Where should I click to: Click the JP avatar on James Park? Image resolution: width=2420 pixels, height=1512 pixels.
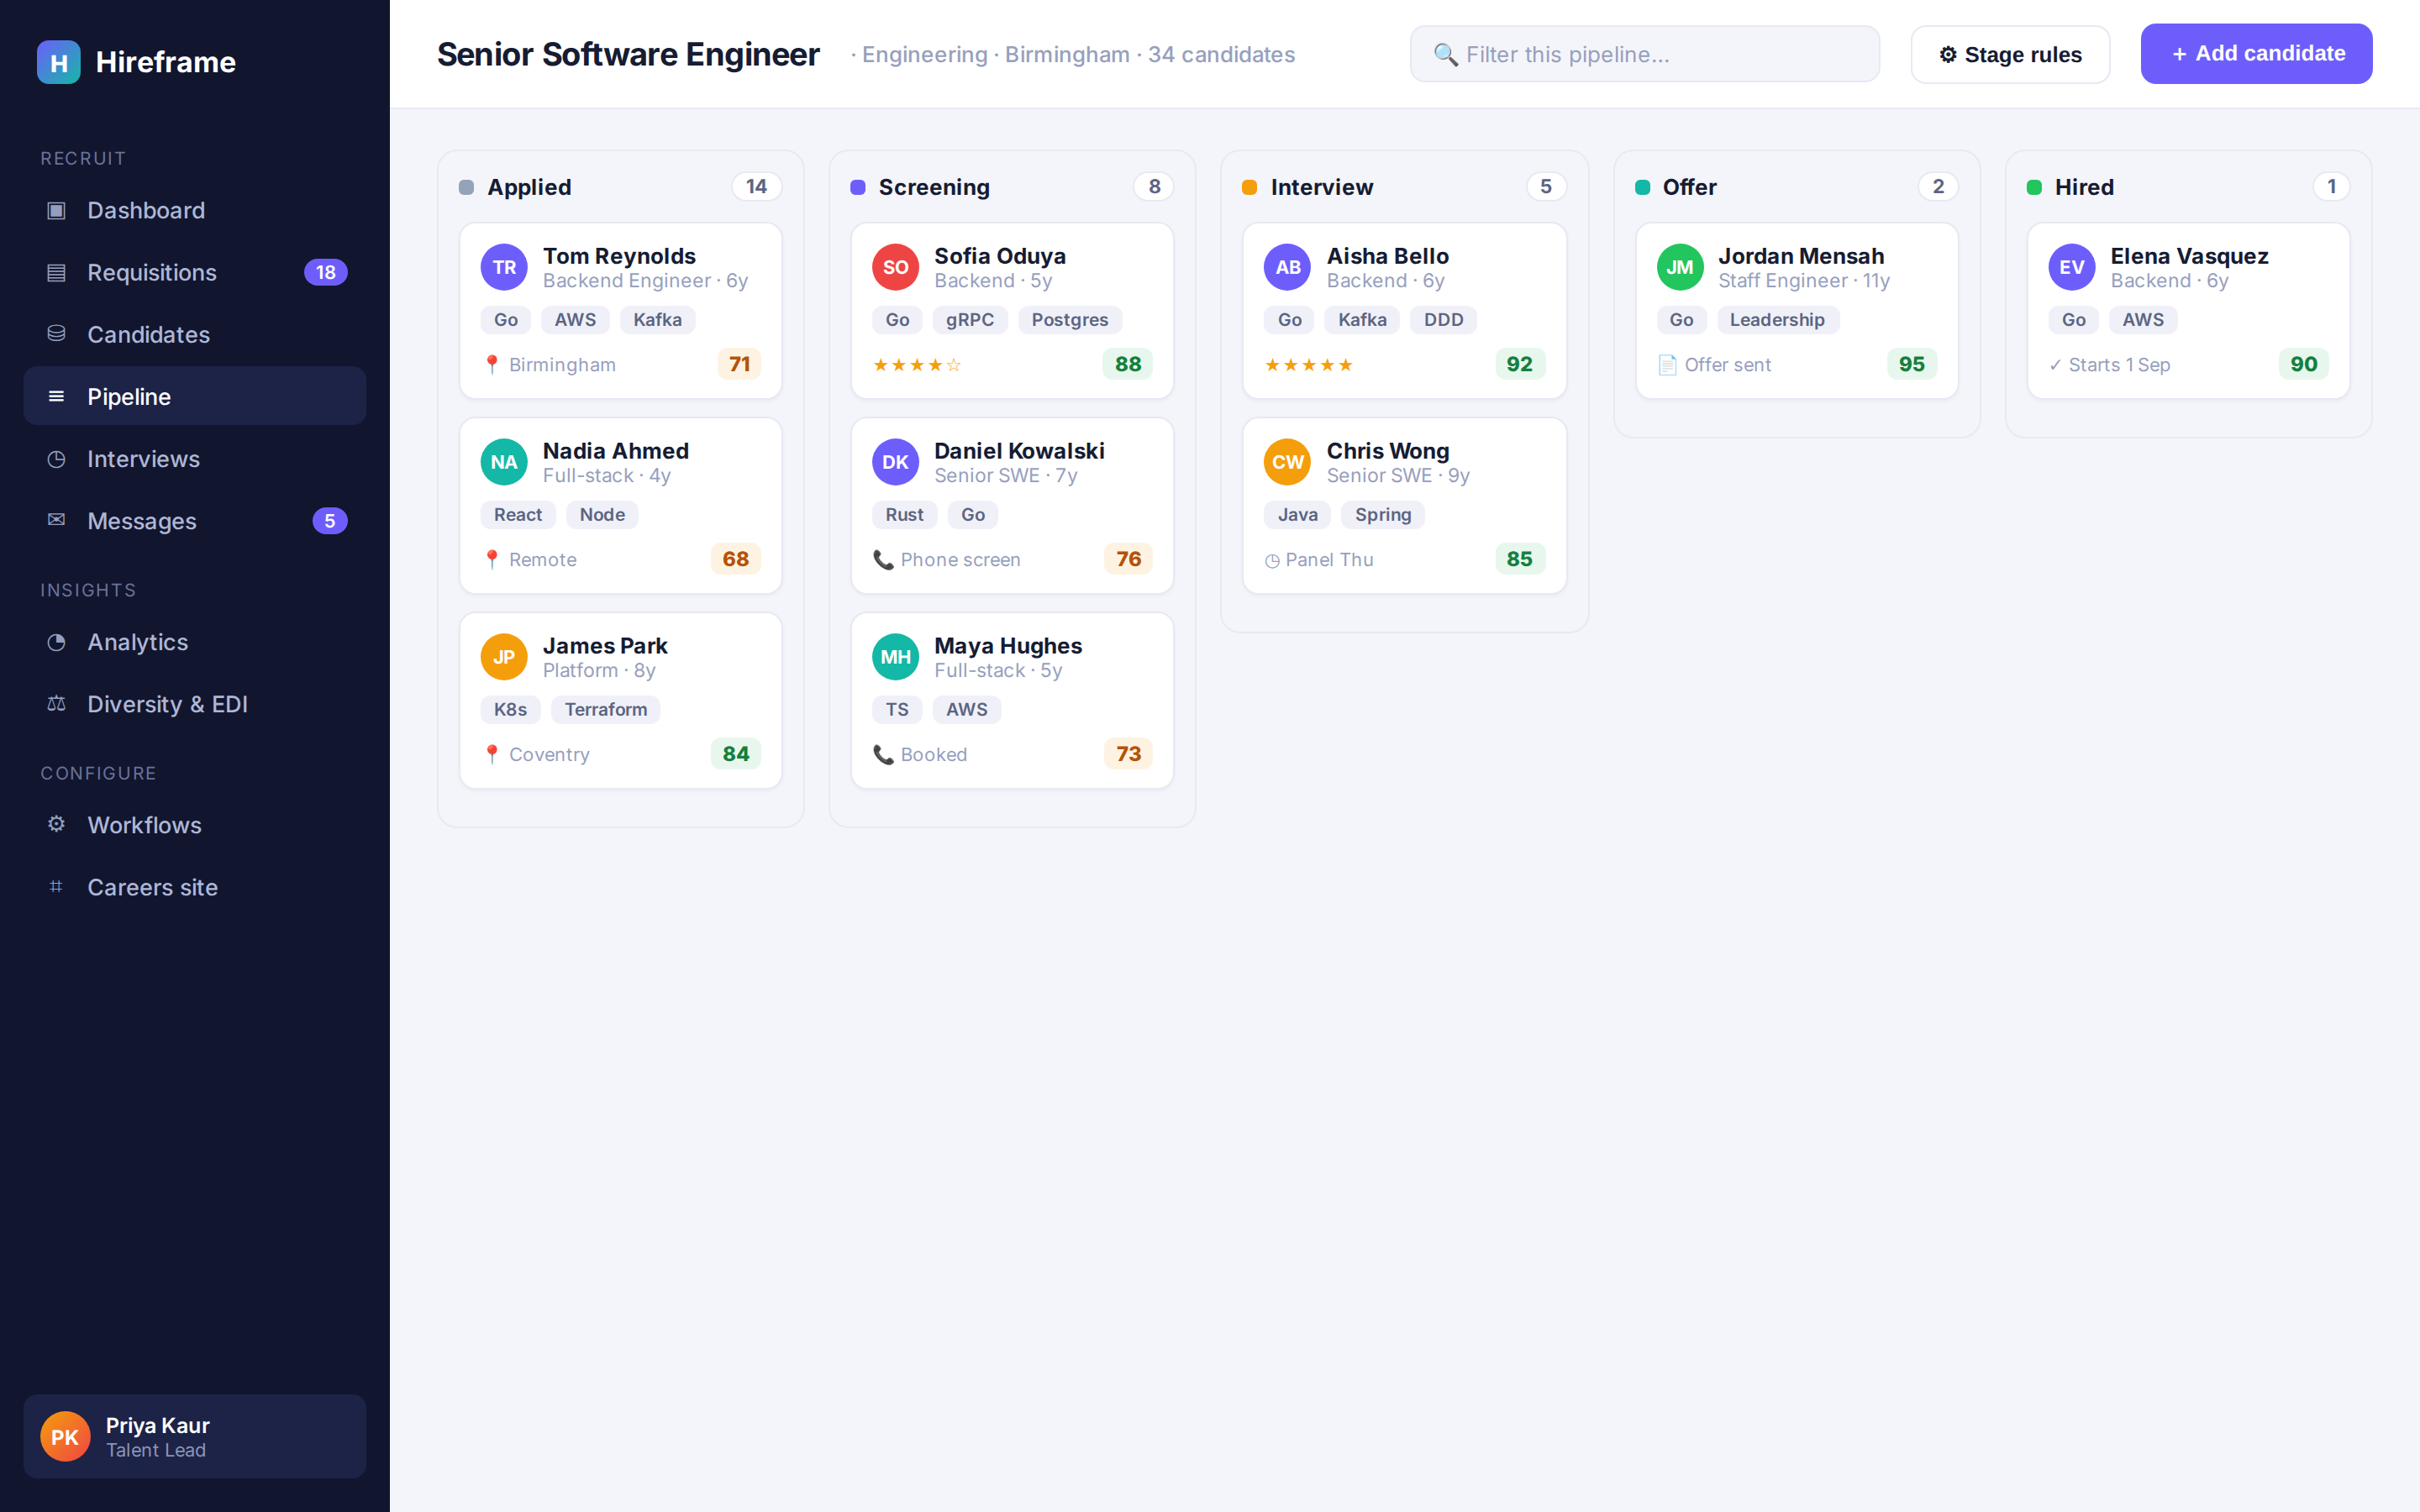(x=504, y=657)
